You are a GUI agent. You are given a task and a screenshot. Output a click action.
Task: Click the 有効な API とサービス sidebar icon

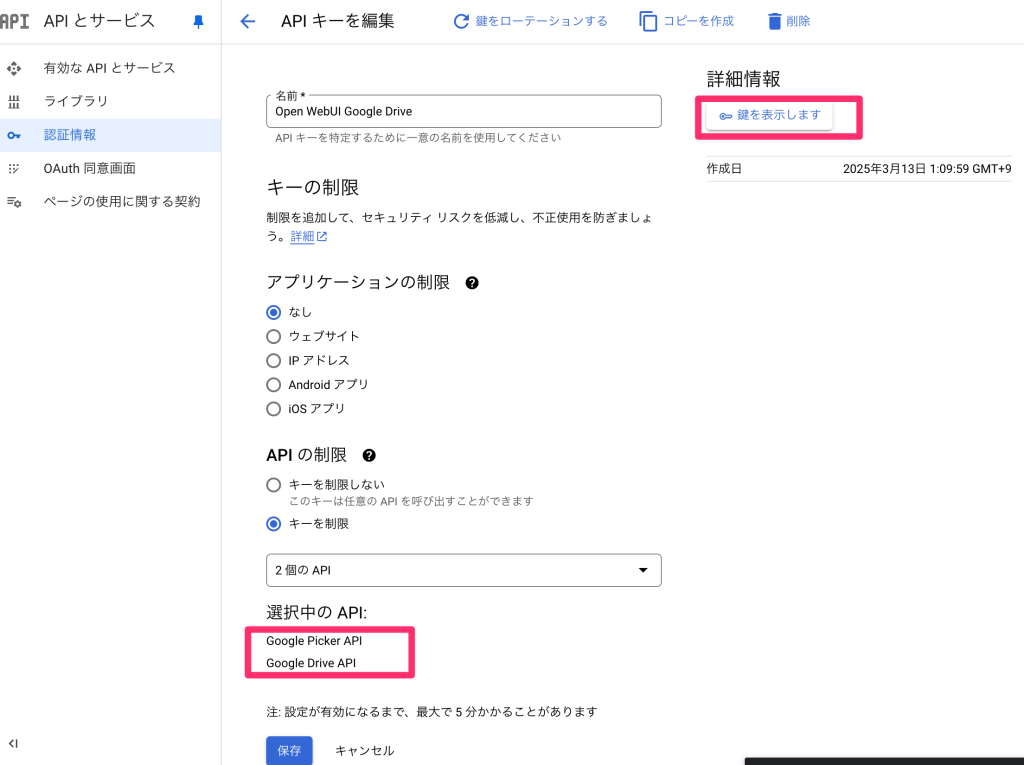[x=14, y=68]
